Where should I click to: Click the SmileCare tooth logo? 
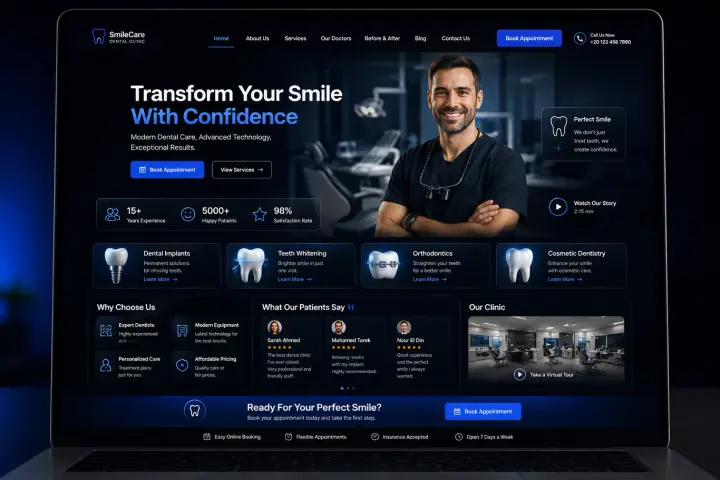tap(98, 36)
